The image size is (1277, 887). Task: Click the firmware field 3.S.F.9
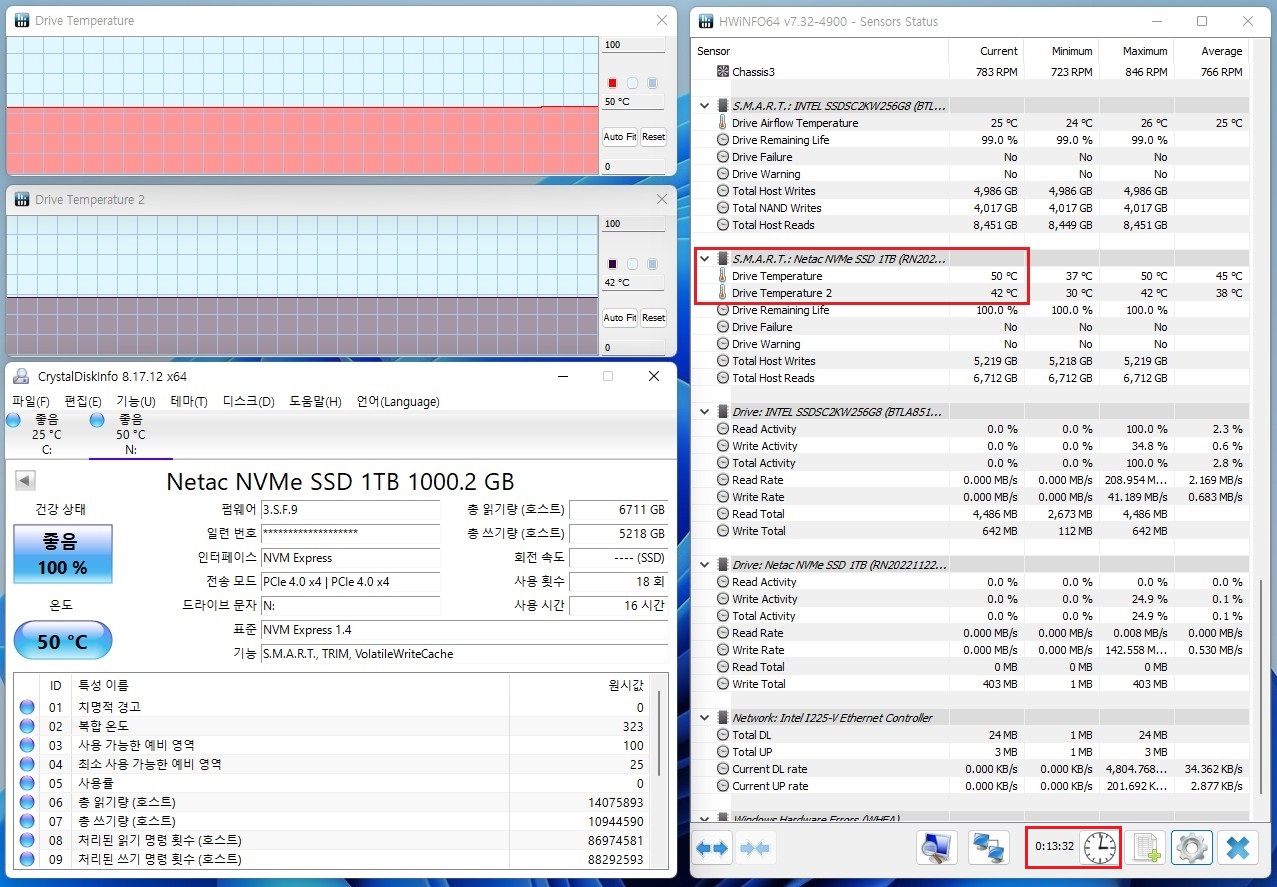(349, 510)
